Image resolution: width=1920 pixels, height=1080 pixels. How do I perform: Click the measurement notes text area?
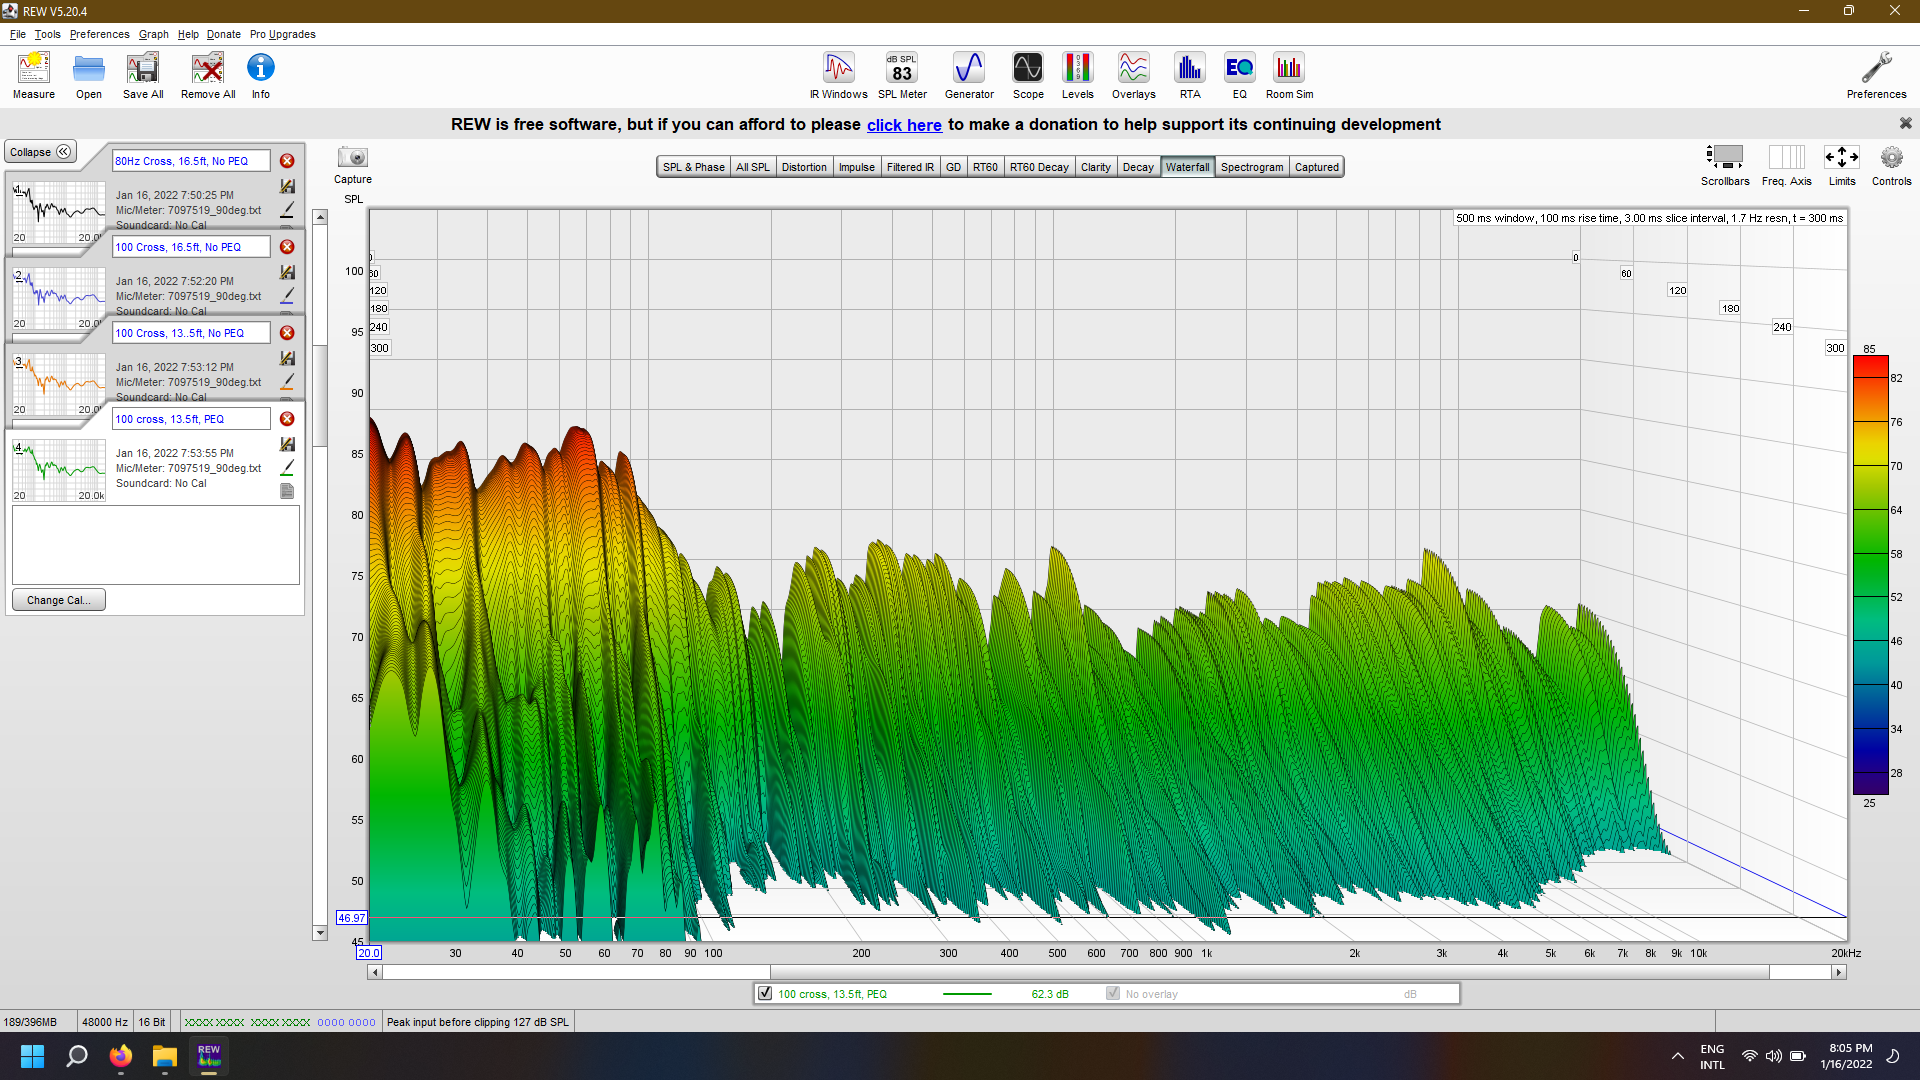tap(156, 544)
